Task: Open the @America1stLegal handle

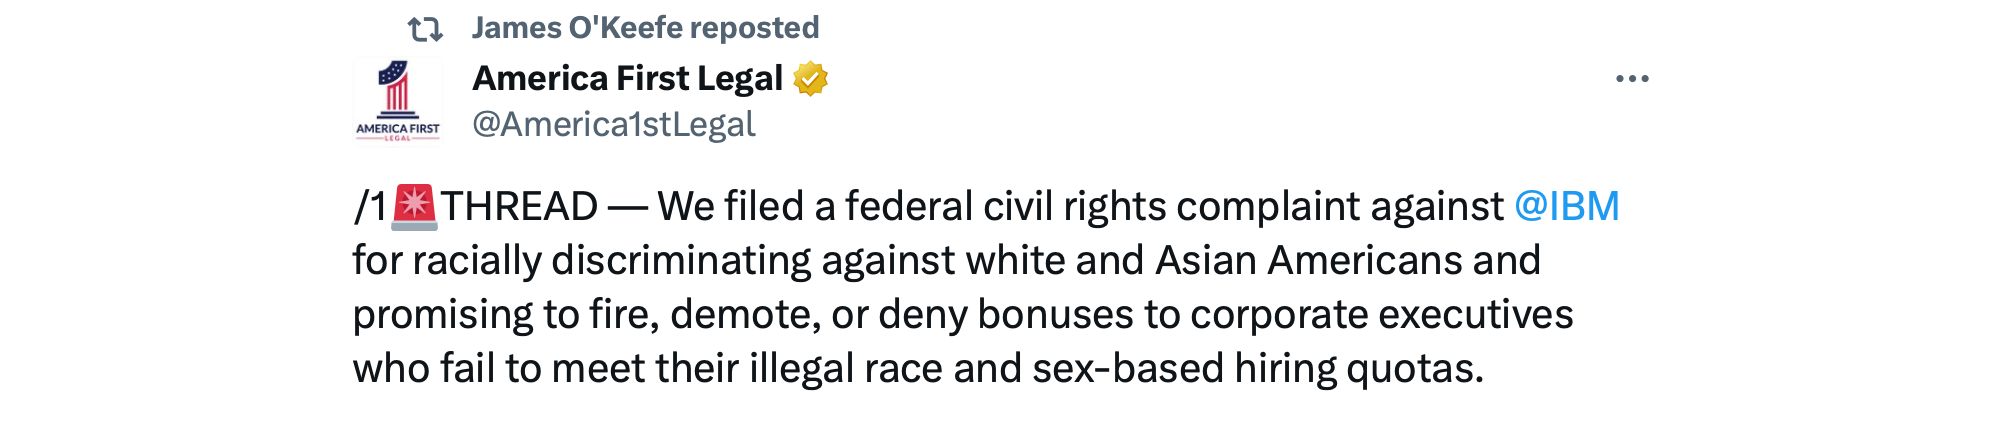Action: pos(613,124)
